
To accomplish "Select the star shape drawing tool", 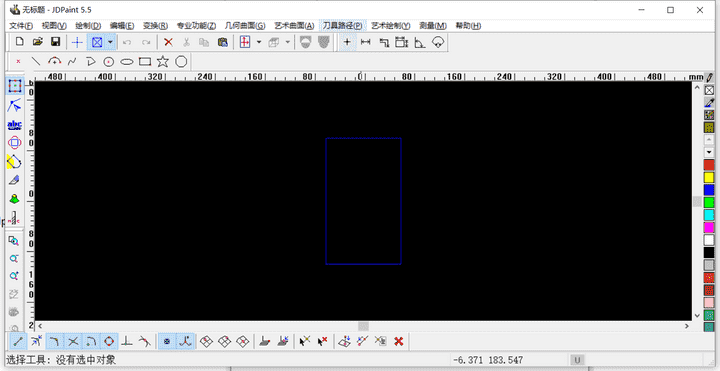I will [x=163, y=62].
